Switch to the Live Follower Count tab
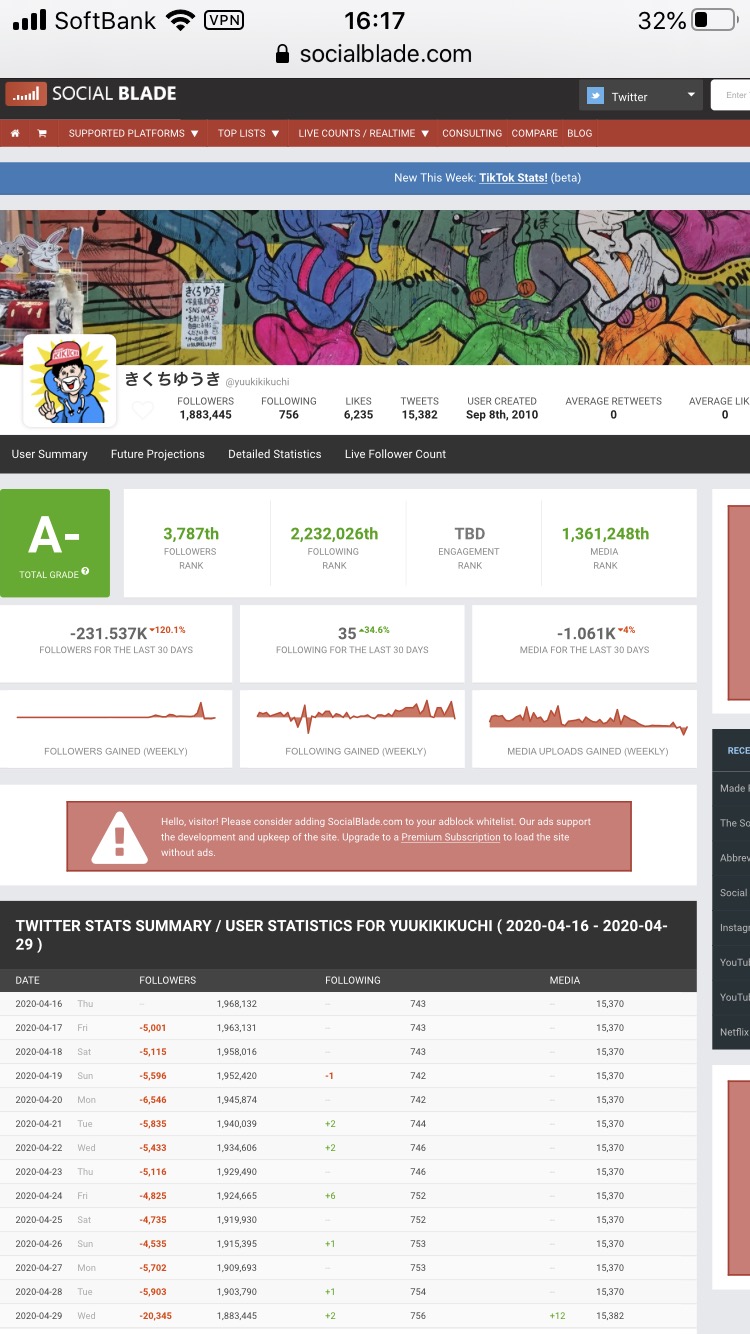The width and height of the screenshot is (750, 1334). point(395,454)
